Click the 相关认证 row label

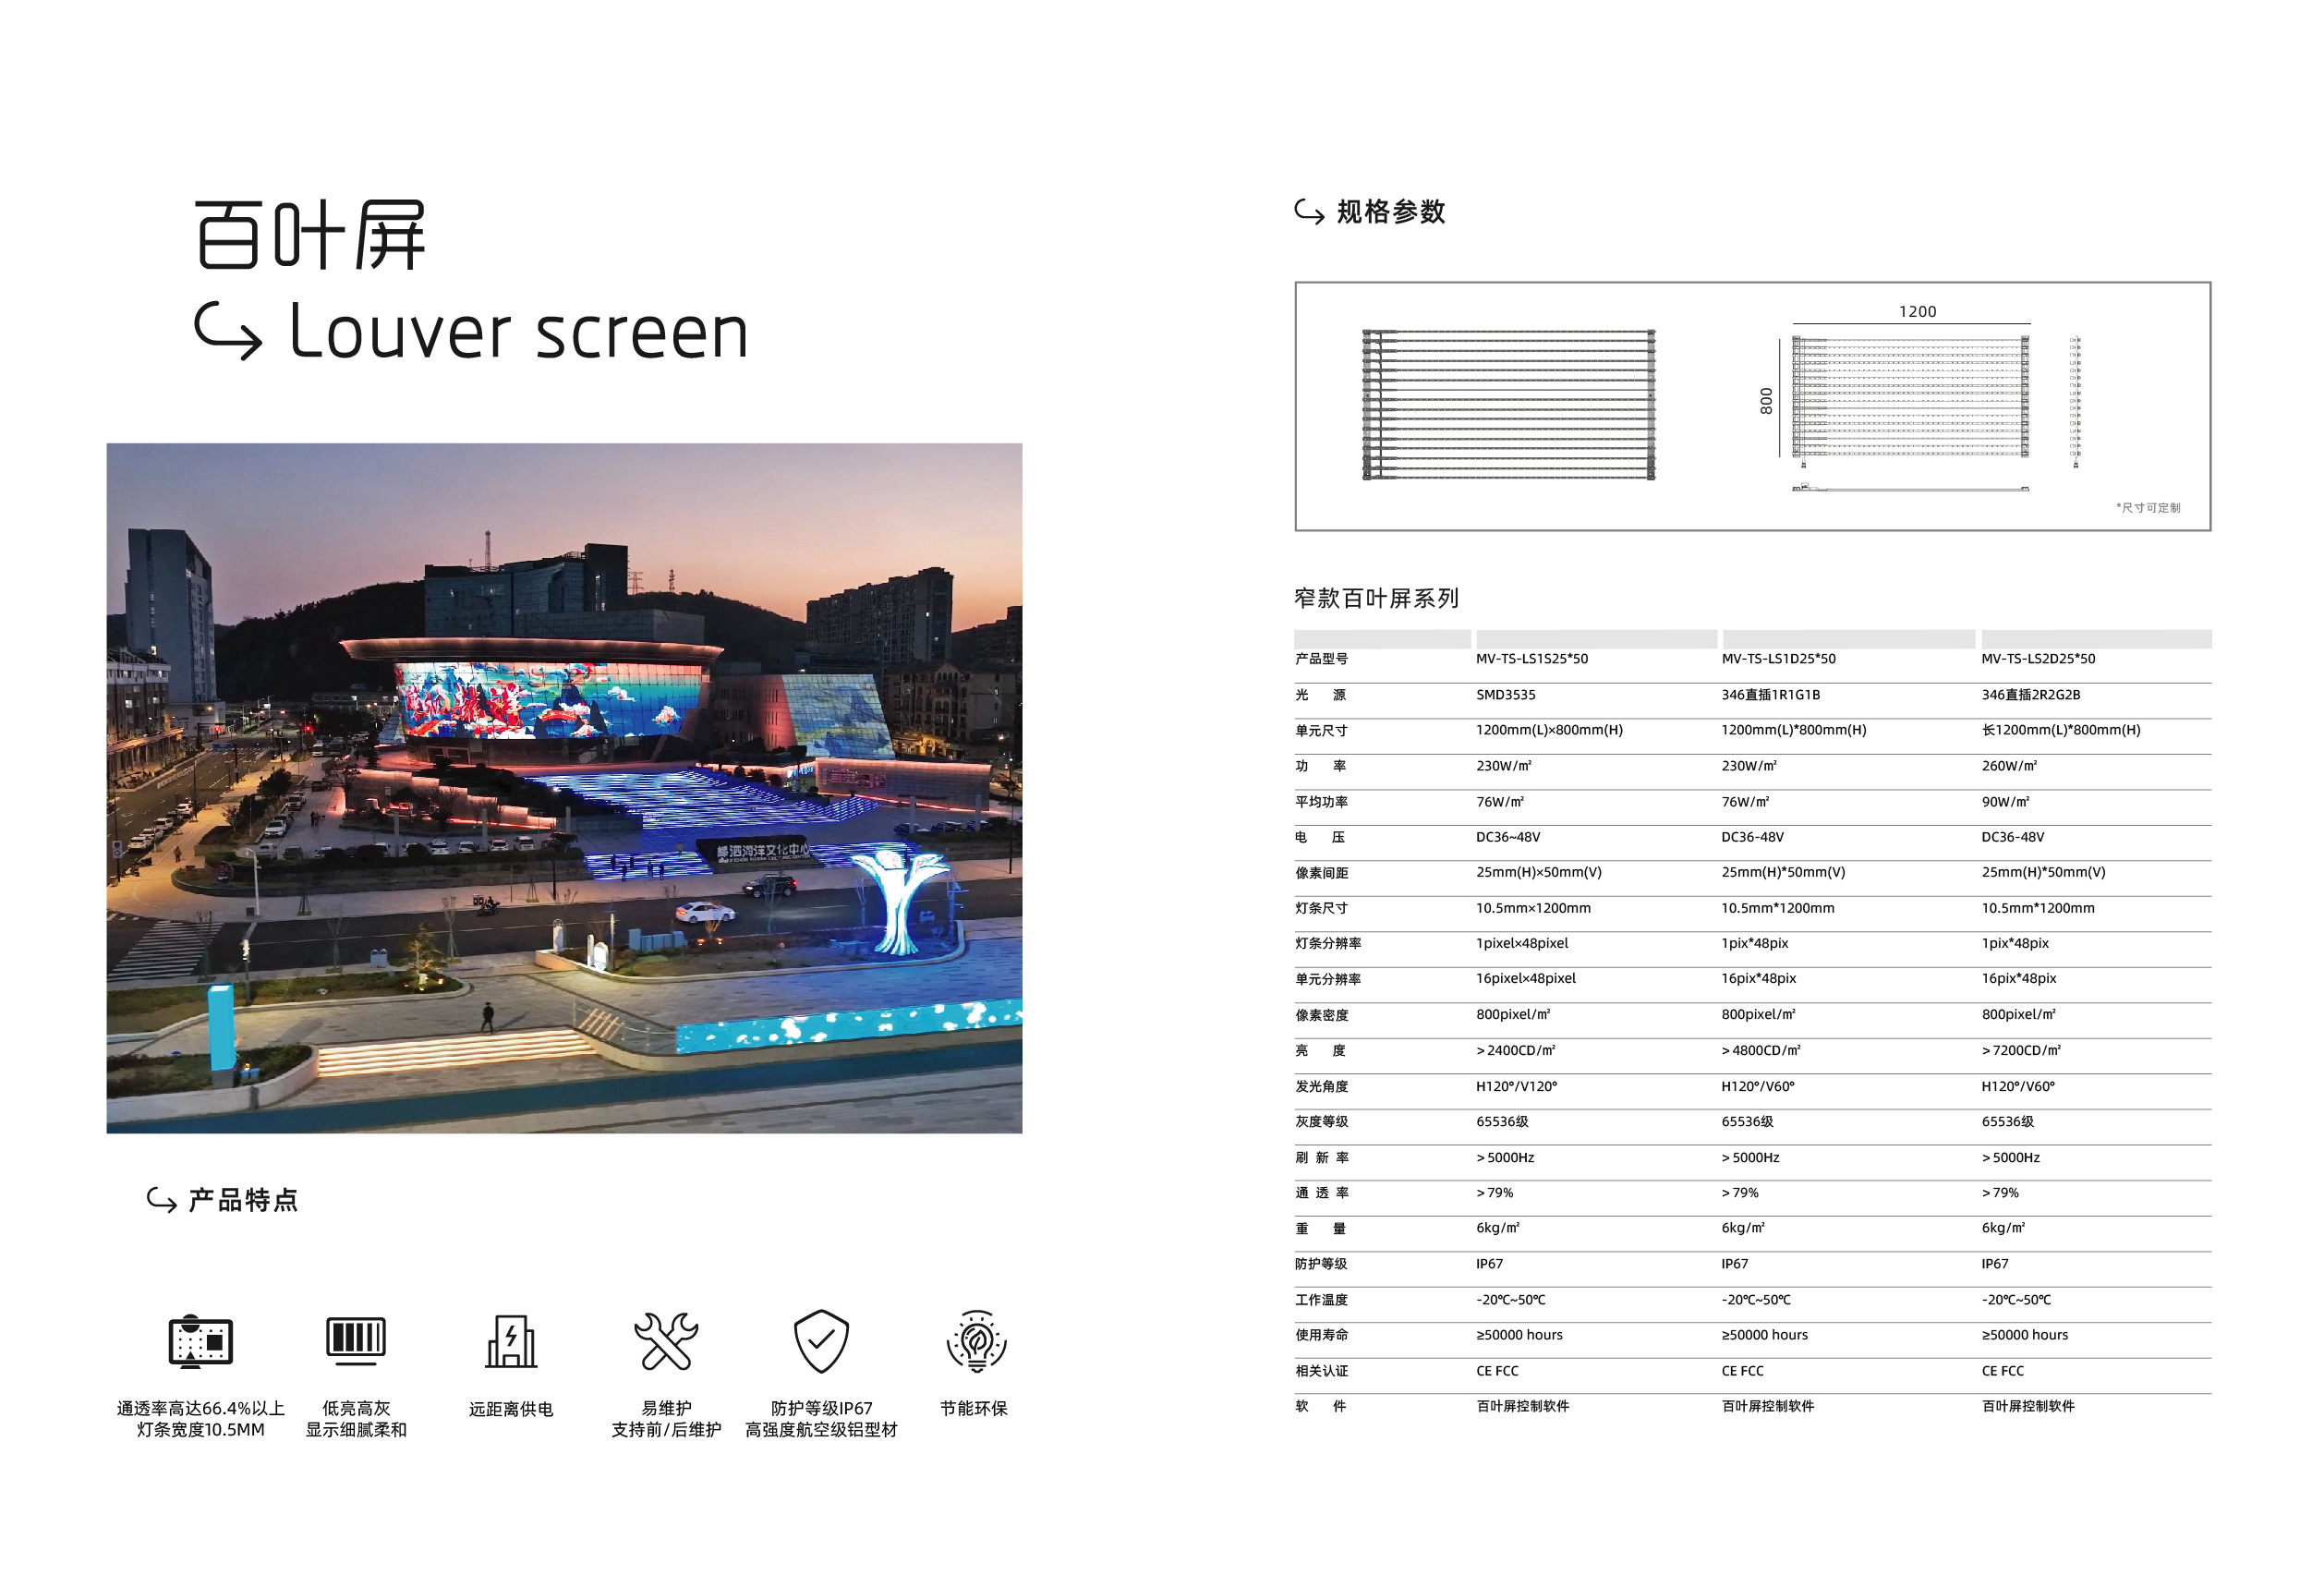tap(1320, 1371)
